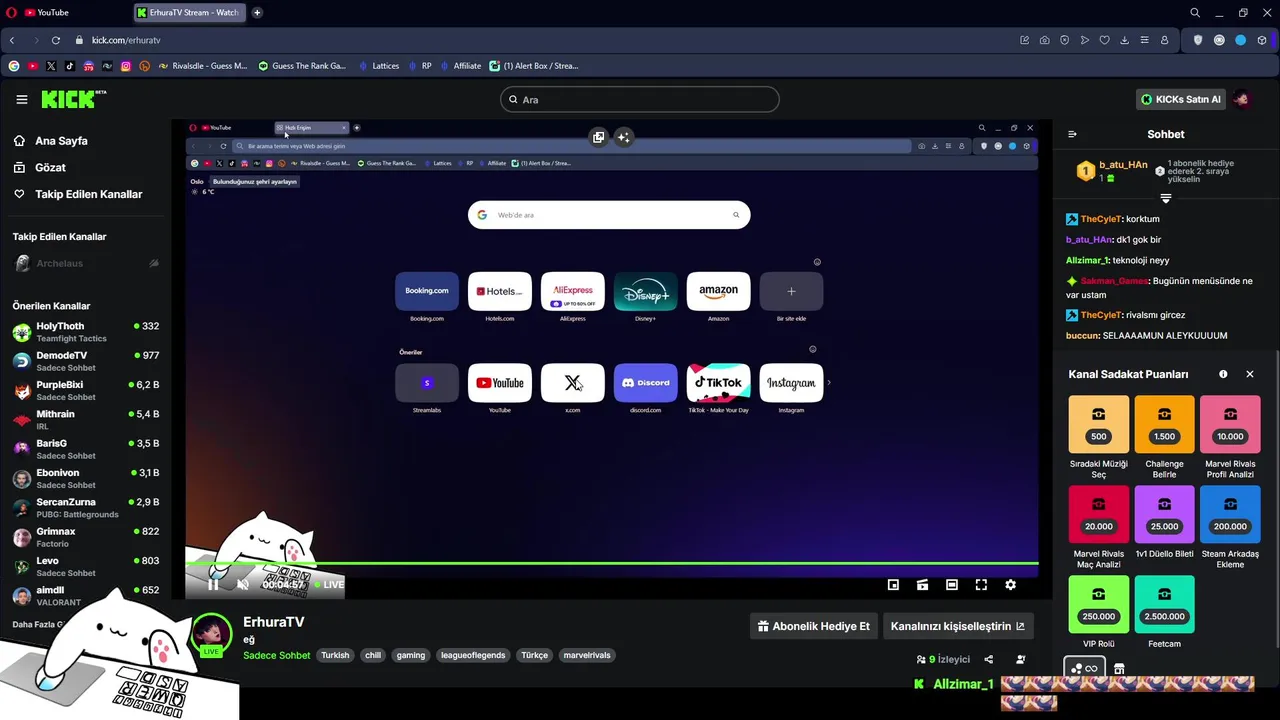The width and height of the screenshot is (1280, 720).
Task: Open the Affiliate bookmark
Action: click(460, 66)
